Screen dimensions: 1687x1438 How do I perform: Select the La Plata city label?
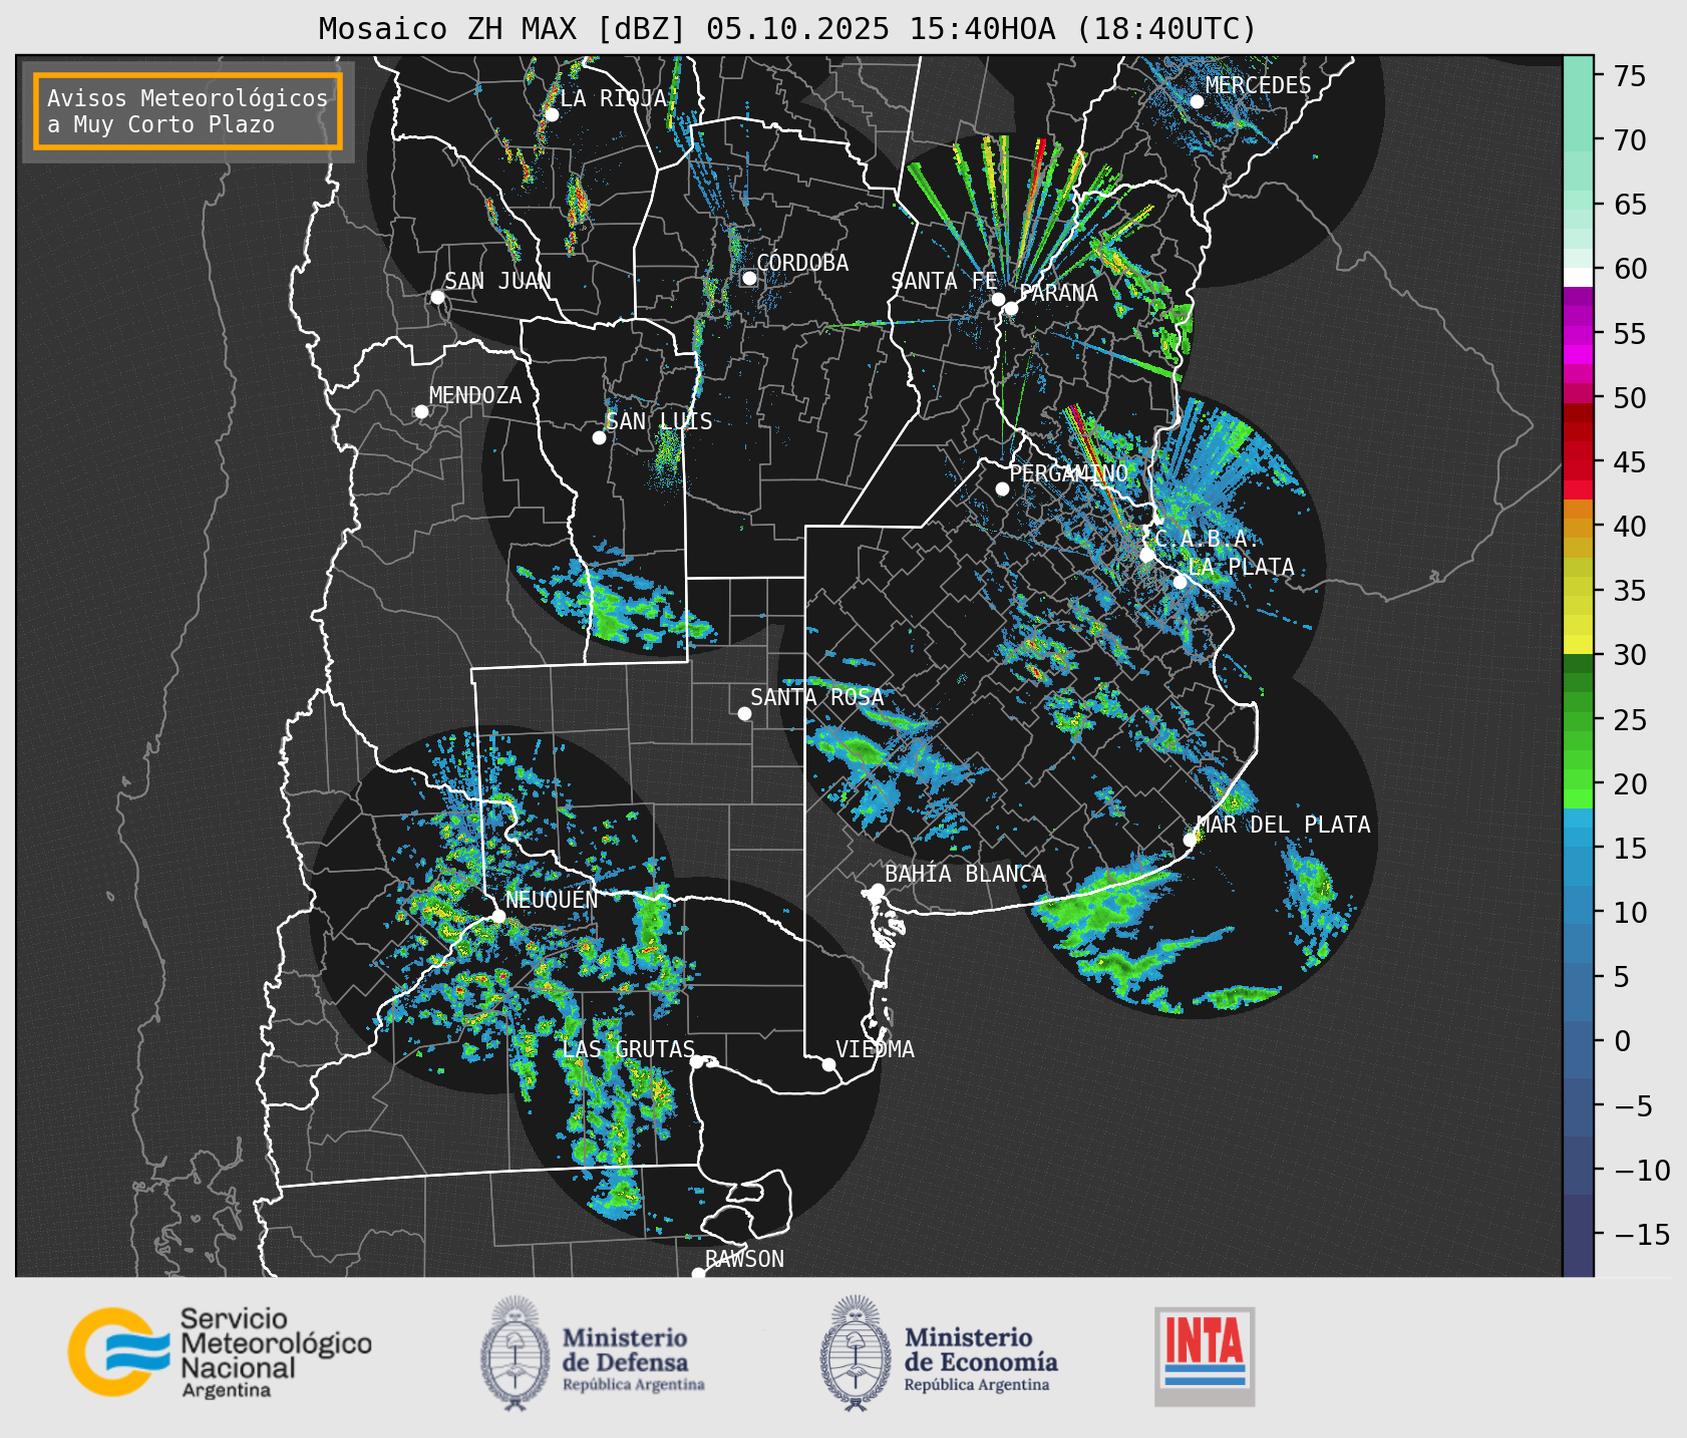tap(1241, 567)
